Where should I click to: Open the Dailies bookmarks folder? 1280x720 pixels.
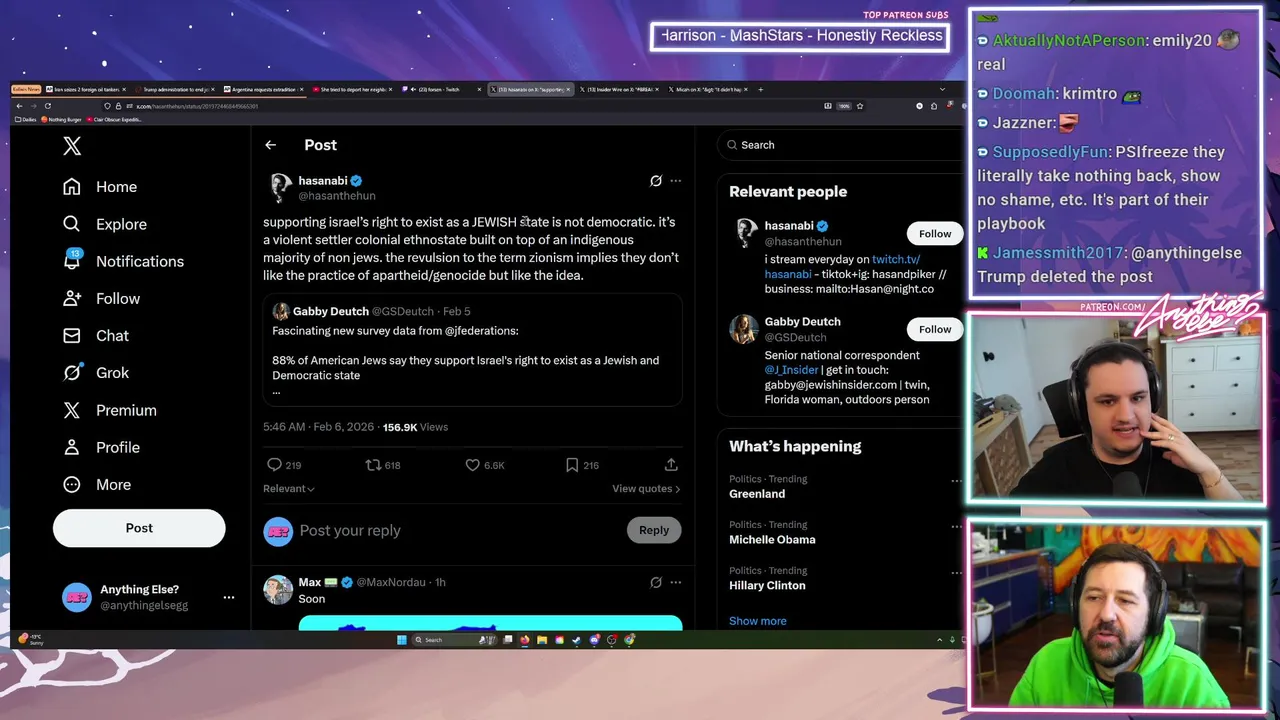pos(27,120)
